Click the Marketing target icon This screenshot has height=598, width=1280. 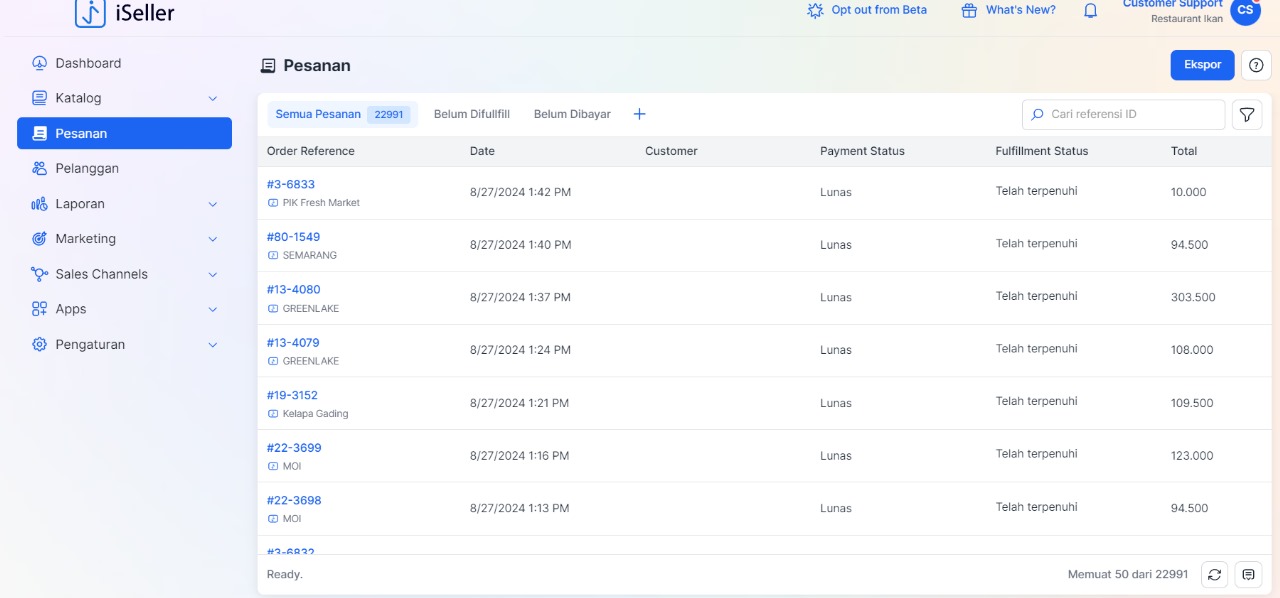point(39,239)
